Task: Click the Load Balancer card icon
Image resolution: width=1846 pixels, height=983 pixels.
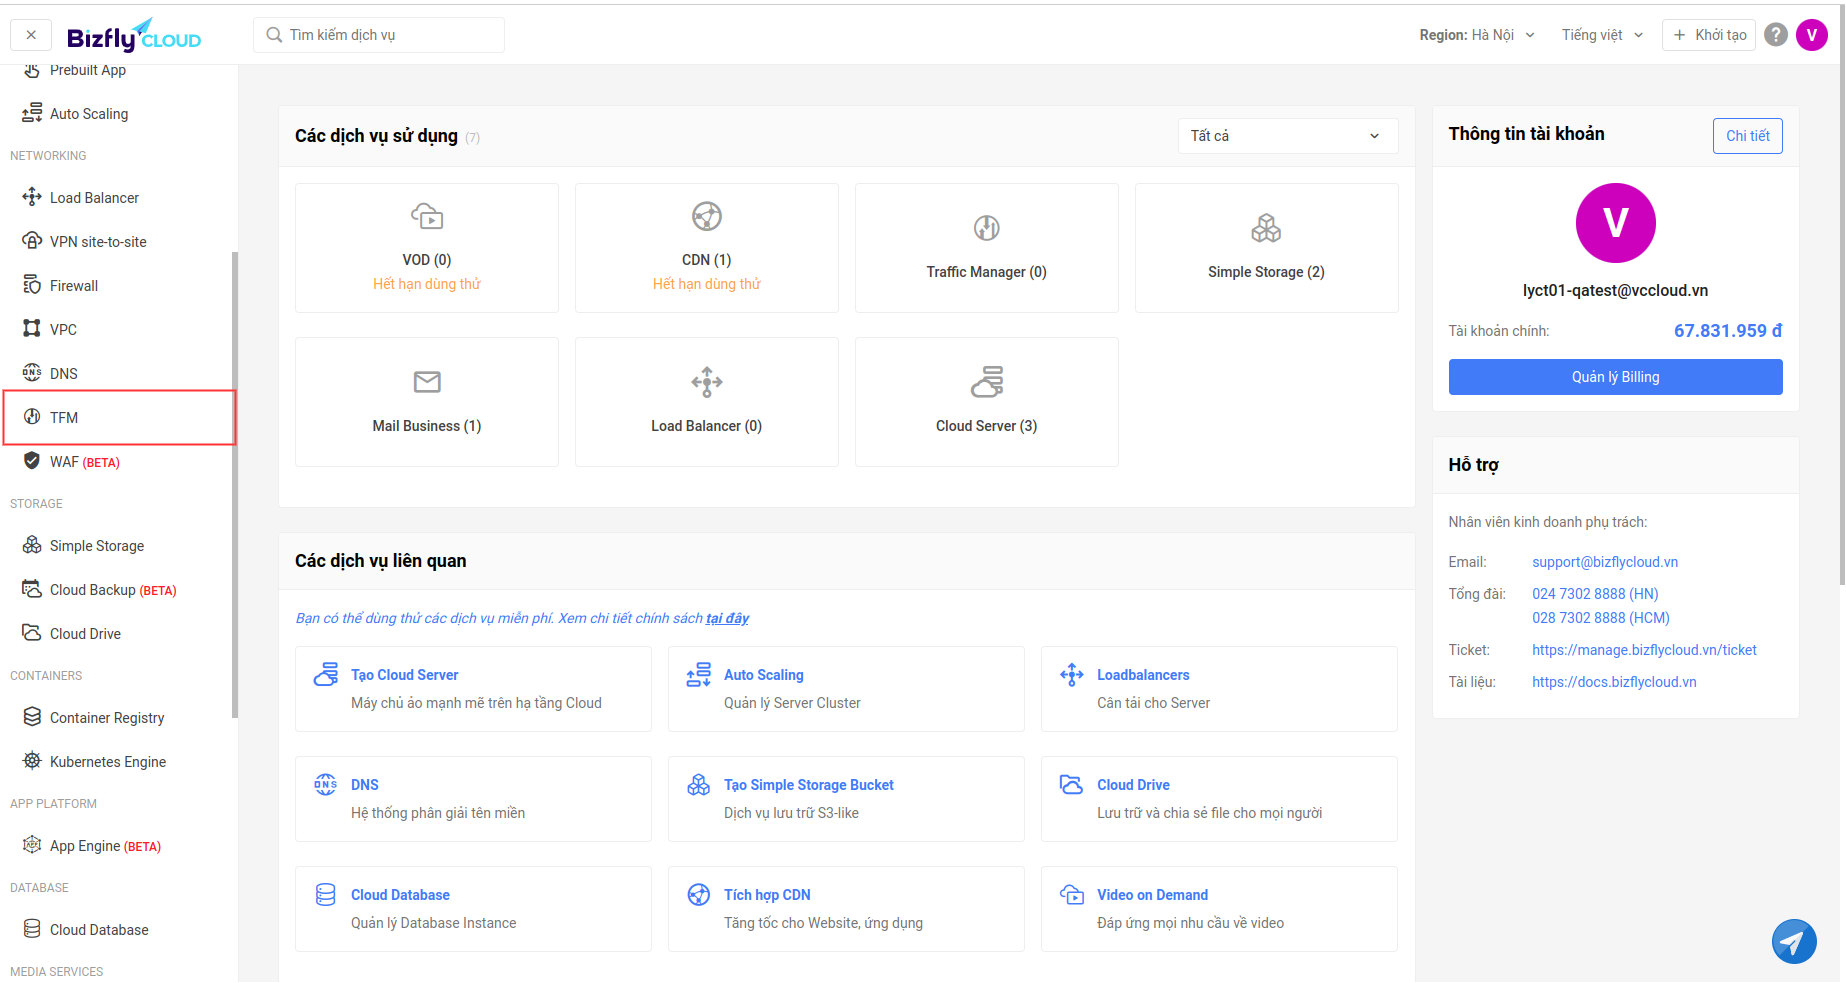Action: pyautogui.click(x=707, y=382)
